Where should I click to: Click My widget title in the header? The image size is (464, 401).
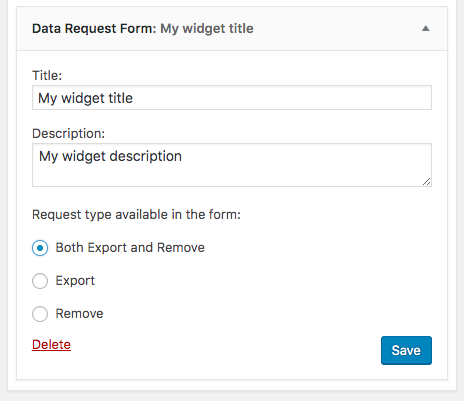(207, 29)
